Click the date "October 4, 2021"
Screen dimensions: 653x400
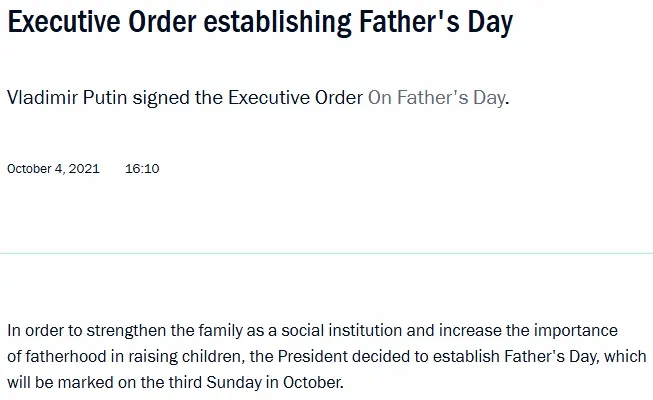pyautogui.click(x=53, y=169)
